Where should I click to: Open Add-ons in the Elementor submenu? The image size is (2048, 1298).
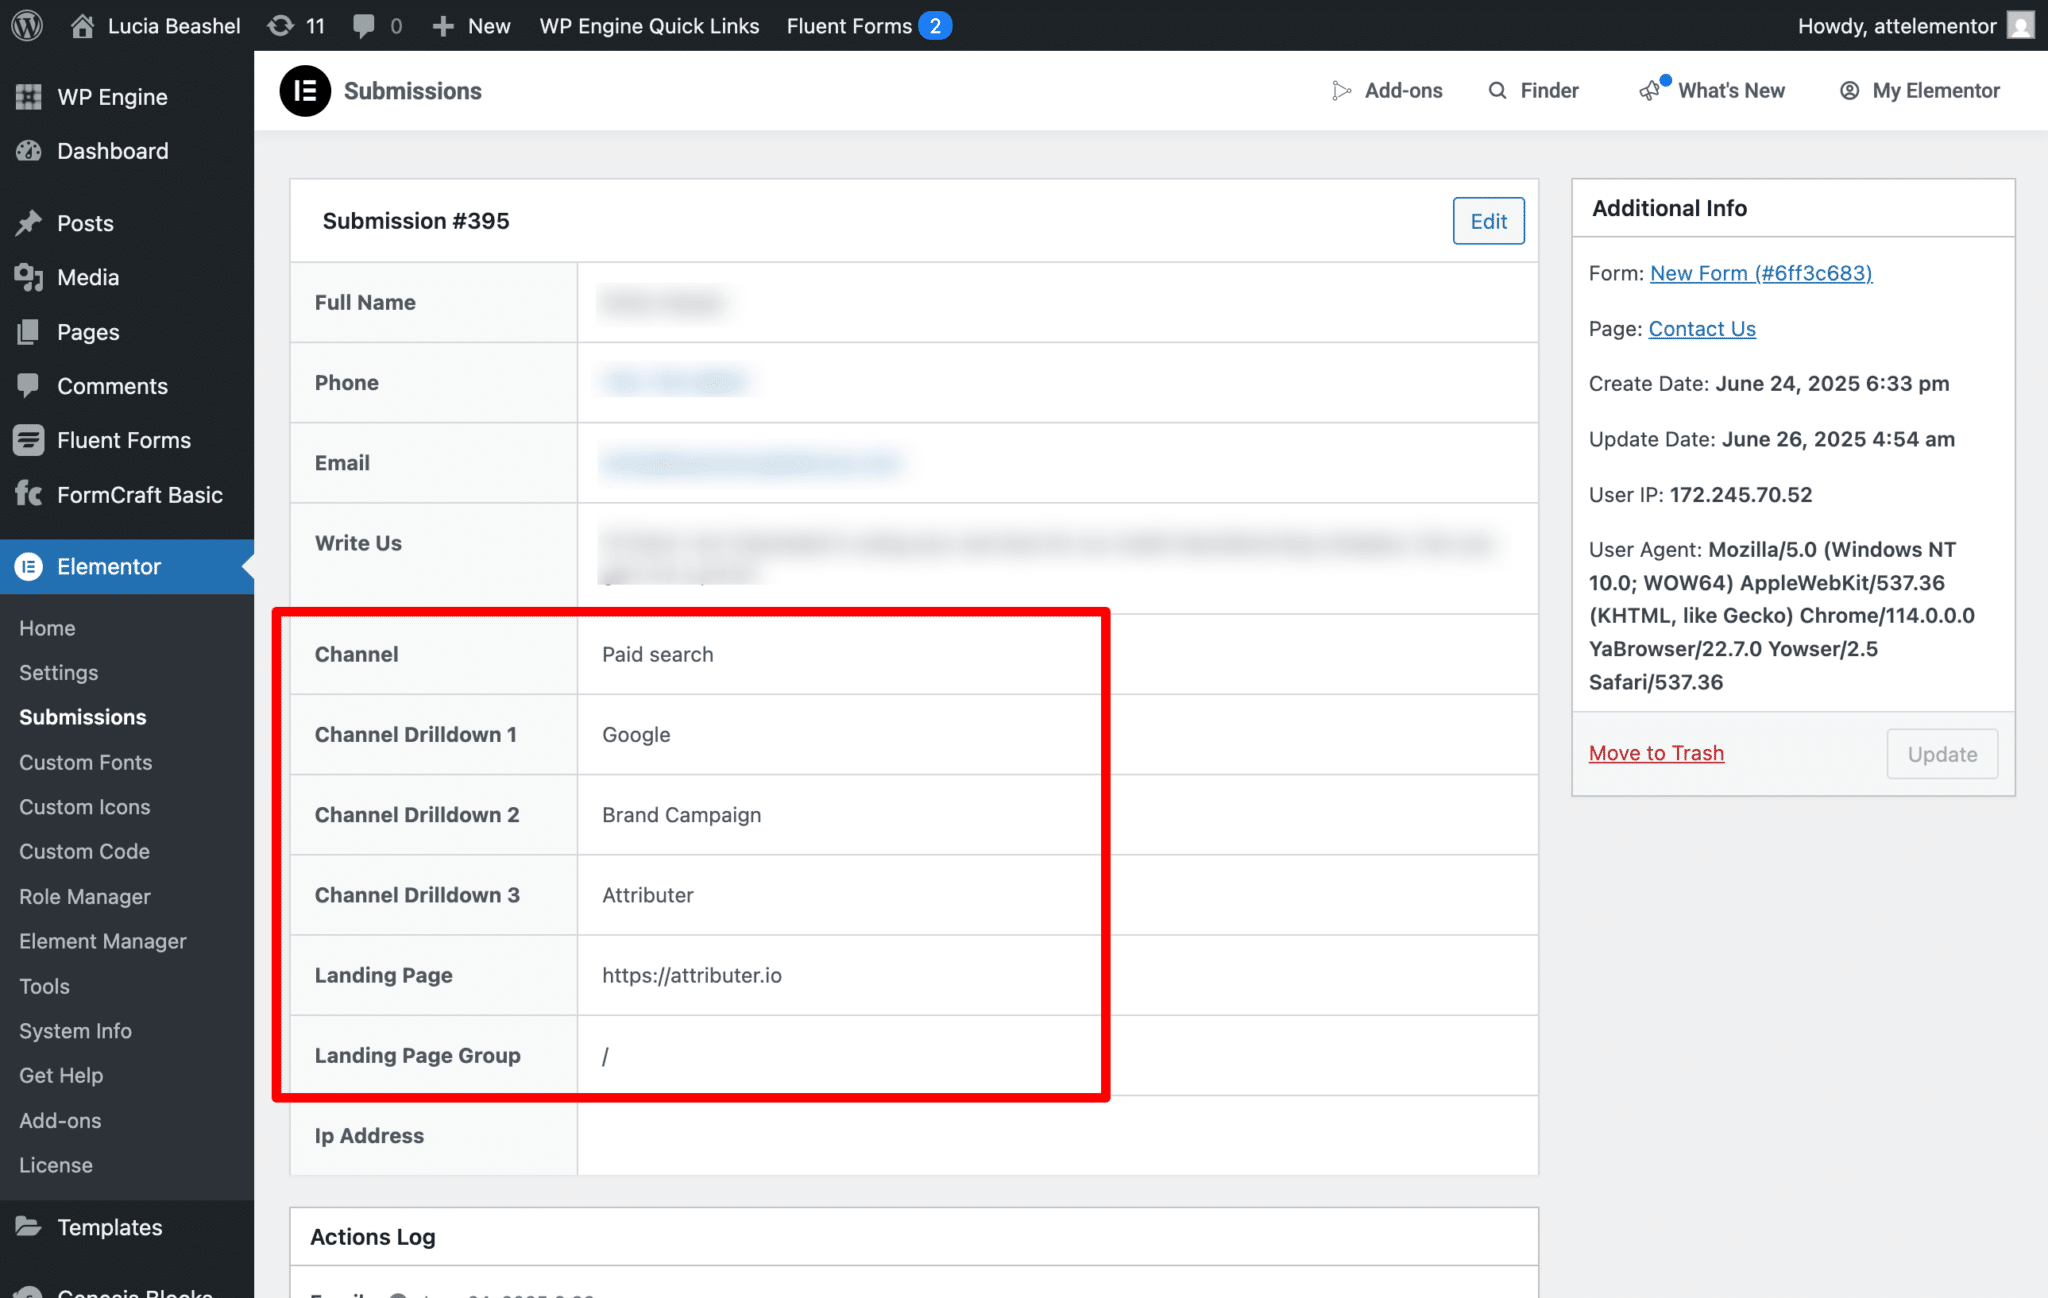tap(60, 1121)
